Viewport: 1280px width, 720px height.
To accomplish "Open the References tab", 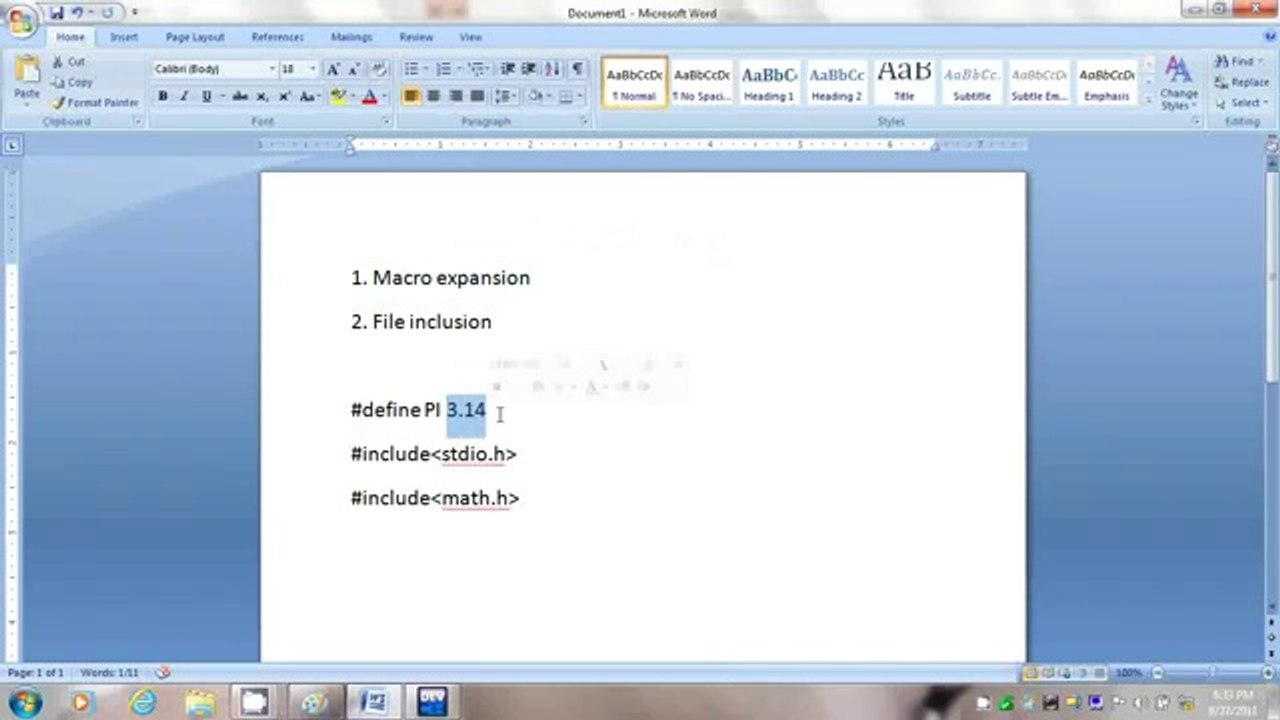I will coord(277,37).
